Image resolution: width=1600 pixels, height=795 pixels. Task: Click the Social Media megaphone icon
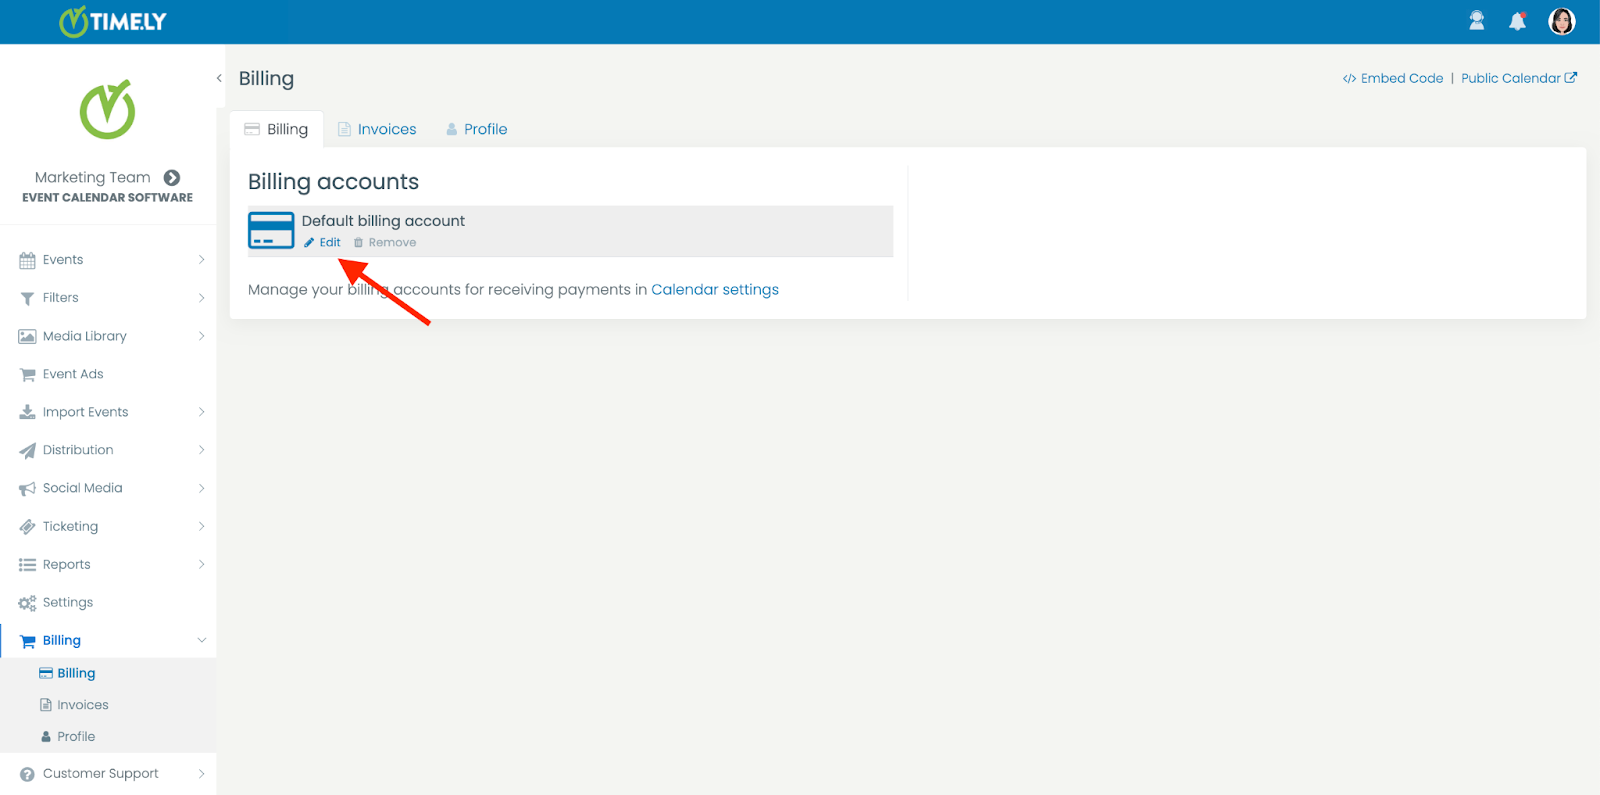coord(27,488)
